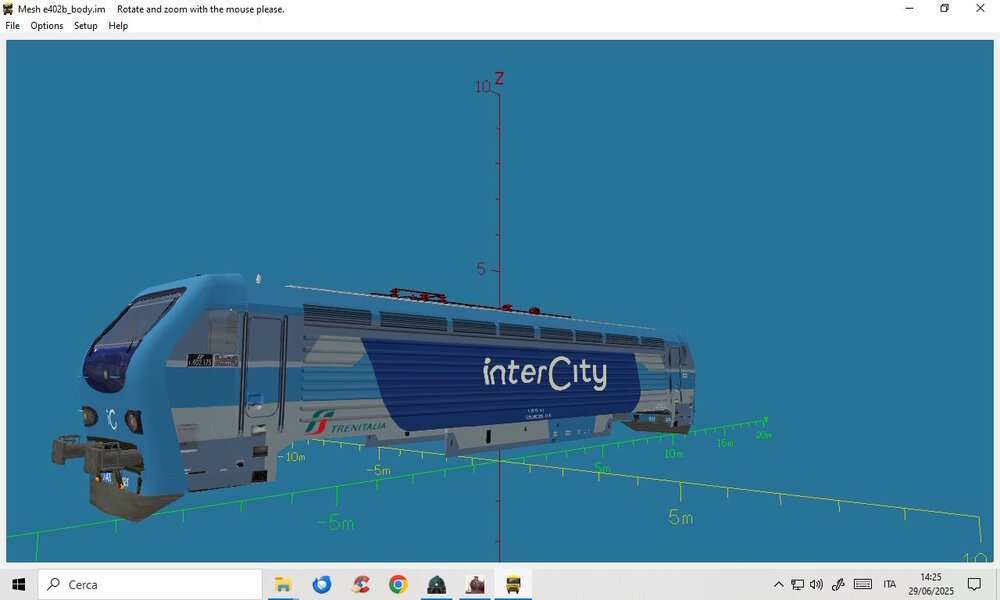The image size is (1000, 600).
Task: Click the mesh viewer title bar app icon
Action: (x=8, y=9)
